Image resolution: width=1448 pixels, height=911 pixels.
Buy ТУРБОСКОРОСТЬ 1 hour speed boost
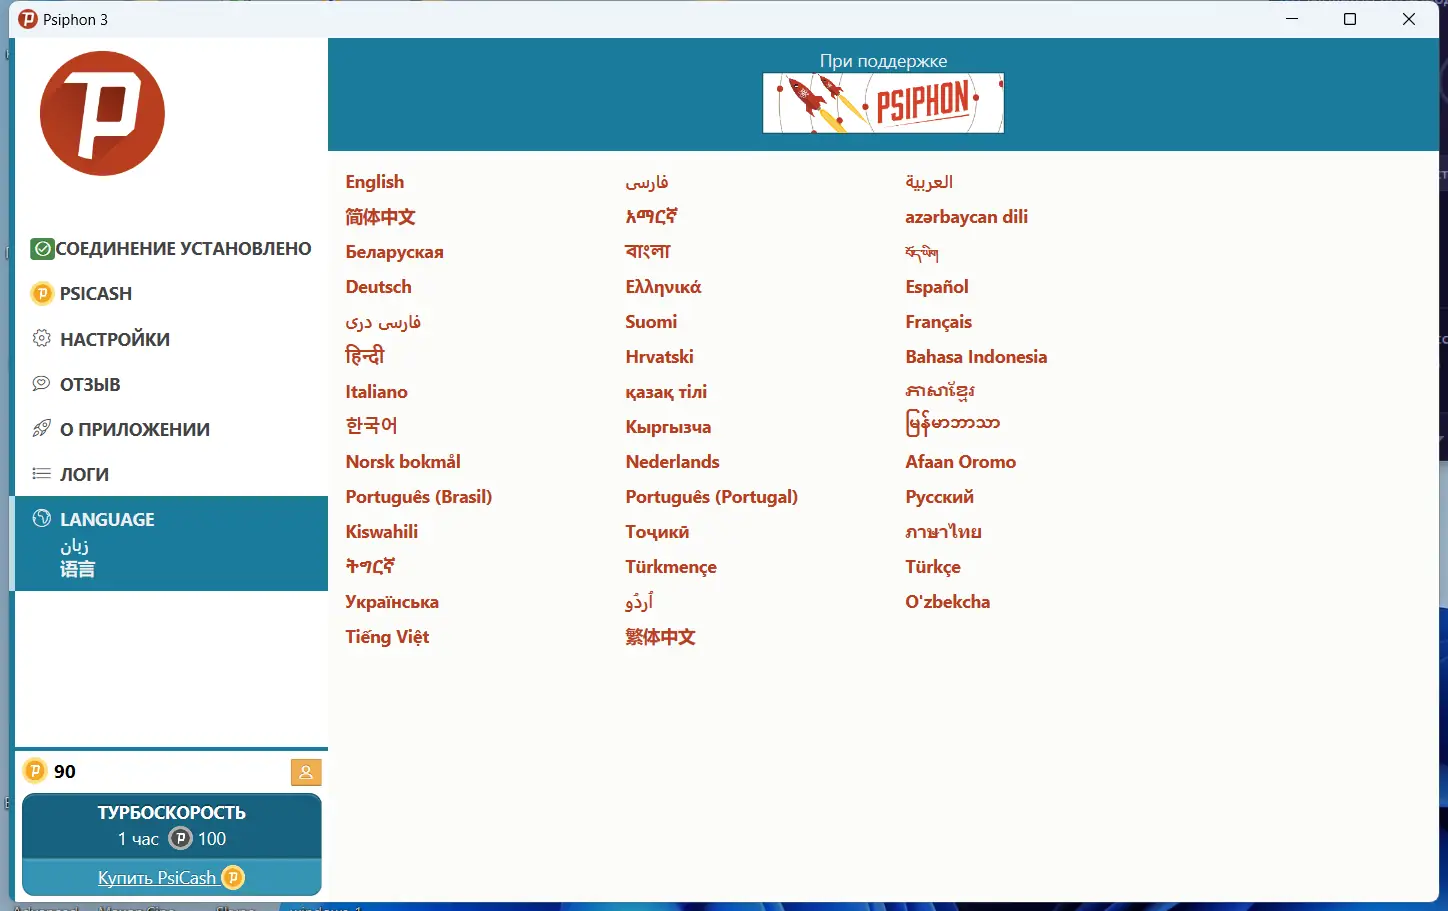coord(172,826)
